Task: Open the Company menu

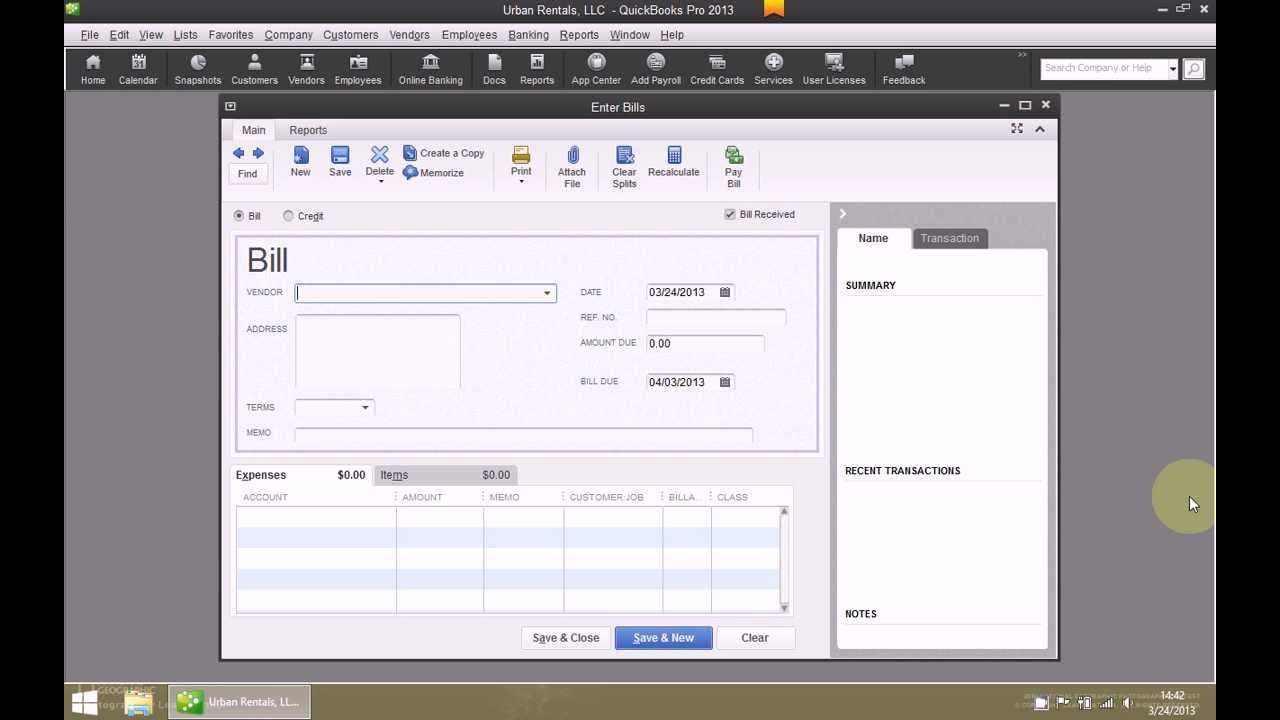Action: (x=288, y=35)
